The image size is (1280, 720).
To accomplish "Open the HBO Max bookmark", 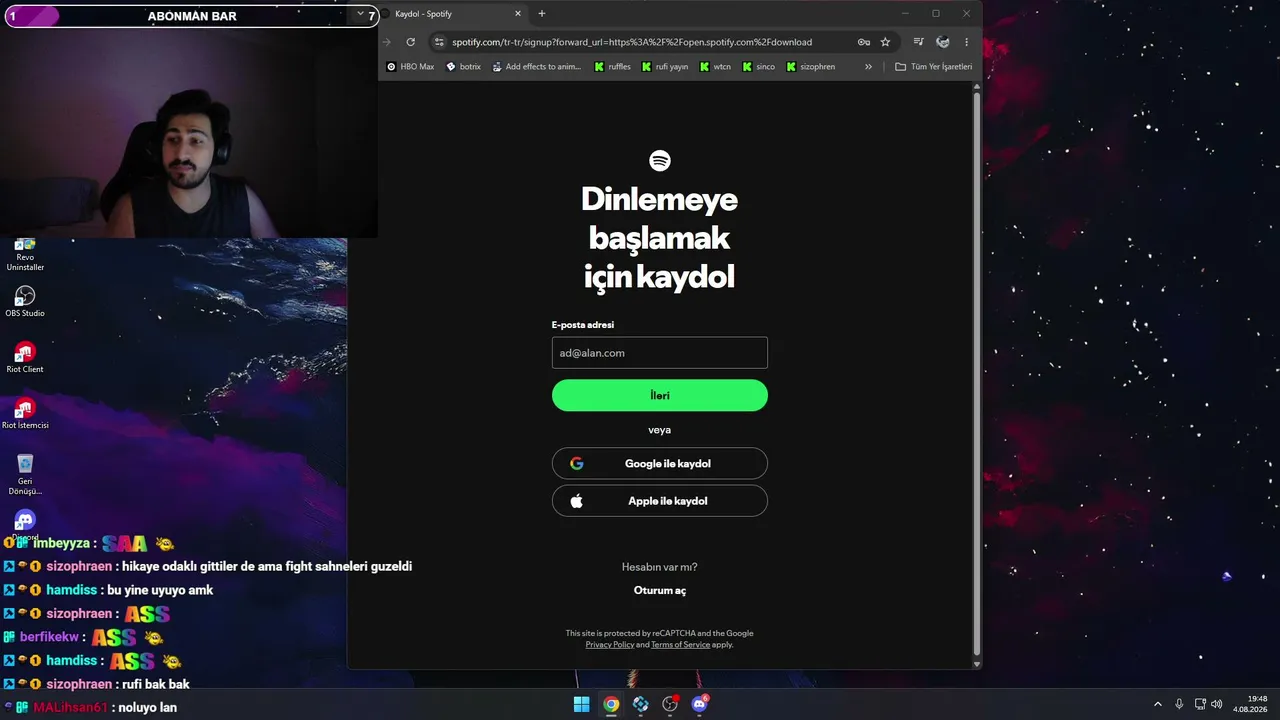I will [x=411, y=67].
